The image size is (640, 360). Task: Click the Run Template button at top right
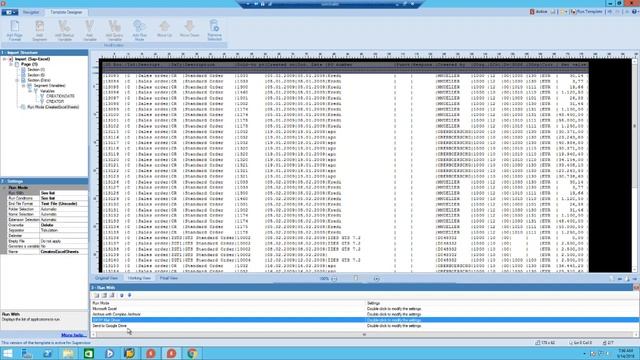coord(586,12)
